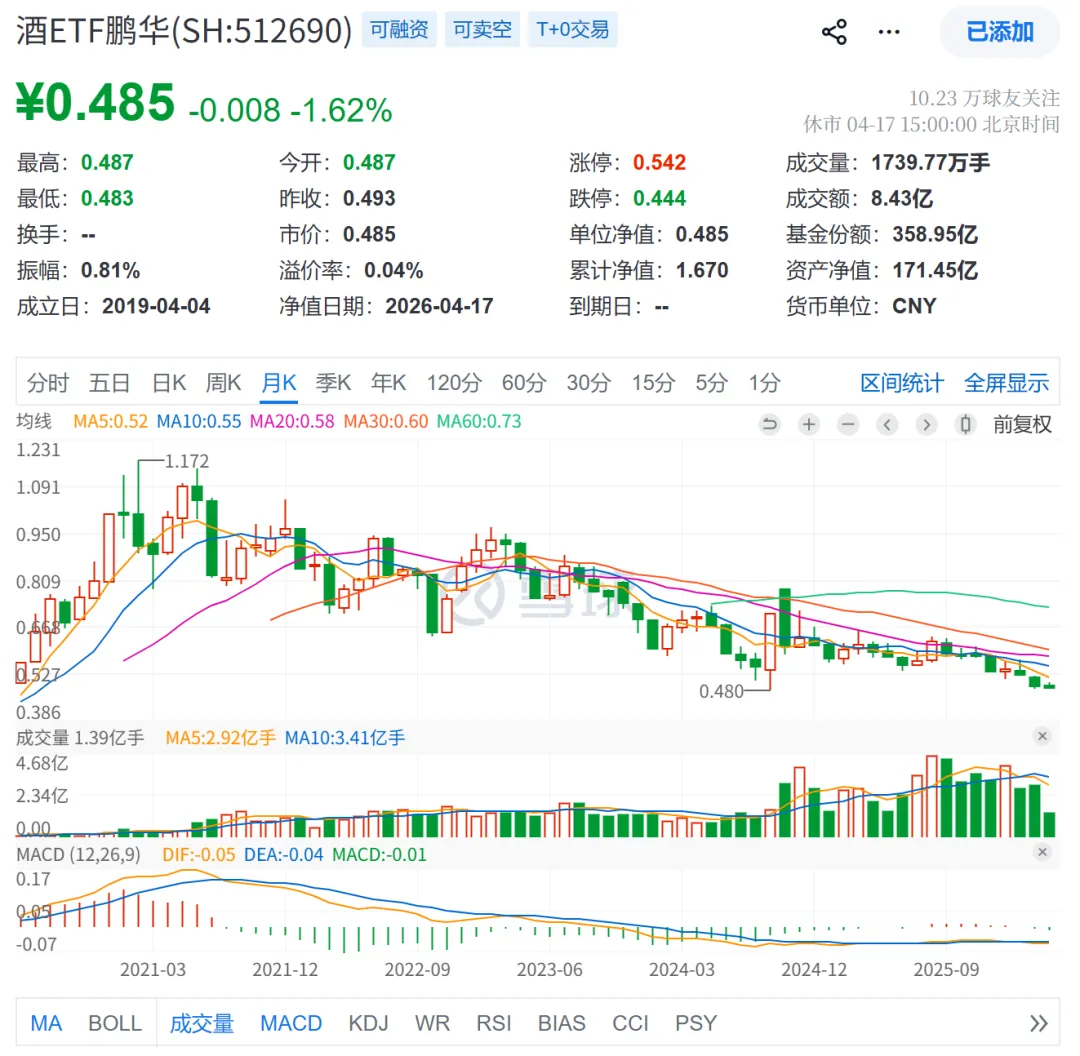
Task: Switch to the 日K chart tab
Action: (169, 382)
